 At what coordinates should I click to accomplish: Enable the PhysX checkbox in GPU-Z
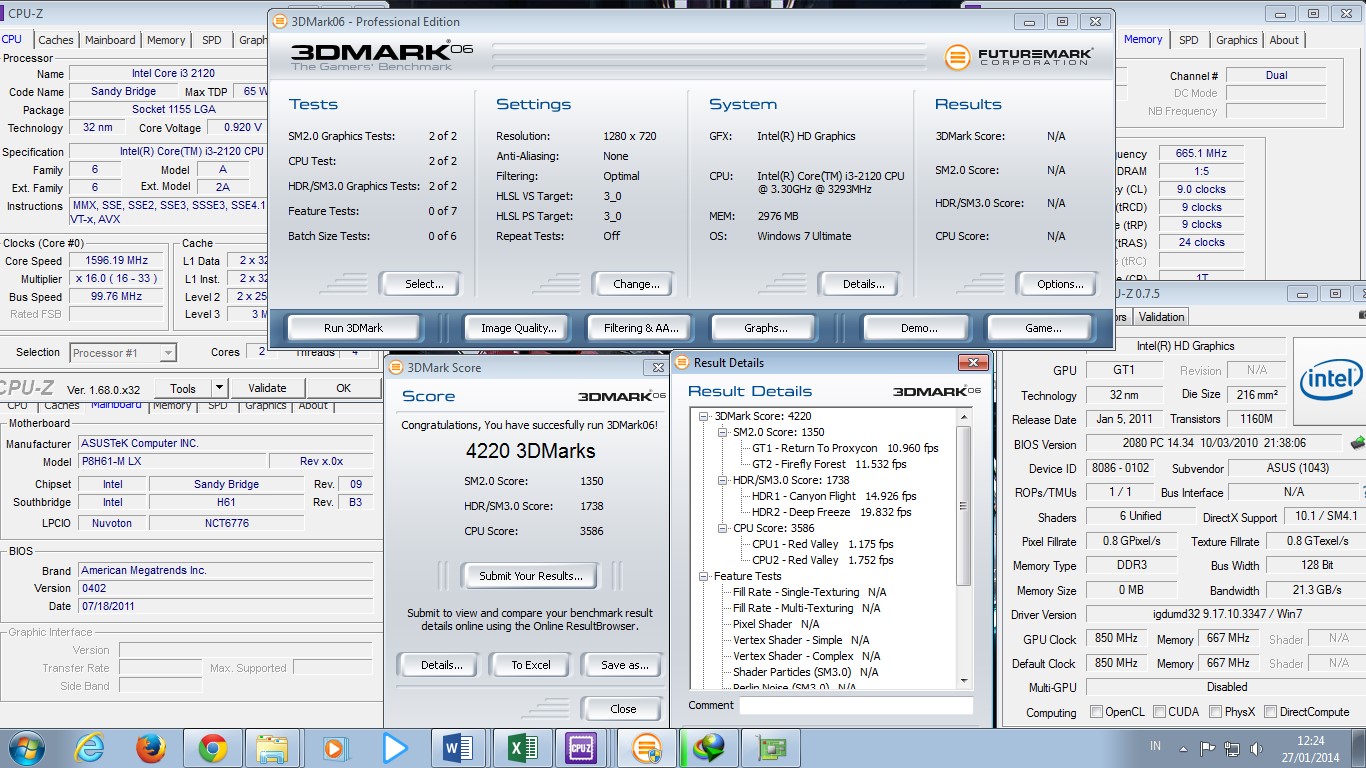tap(1215, 712)
